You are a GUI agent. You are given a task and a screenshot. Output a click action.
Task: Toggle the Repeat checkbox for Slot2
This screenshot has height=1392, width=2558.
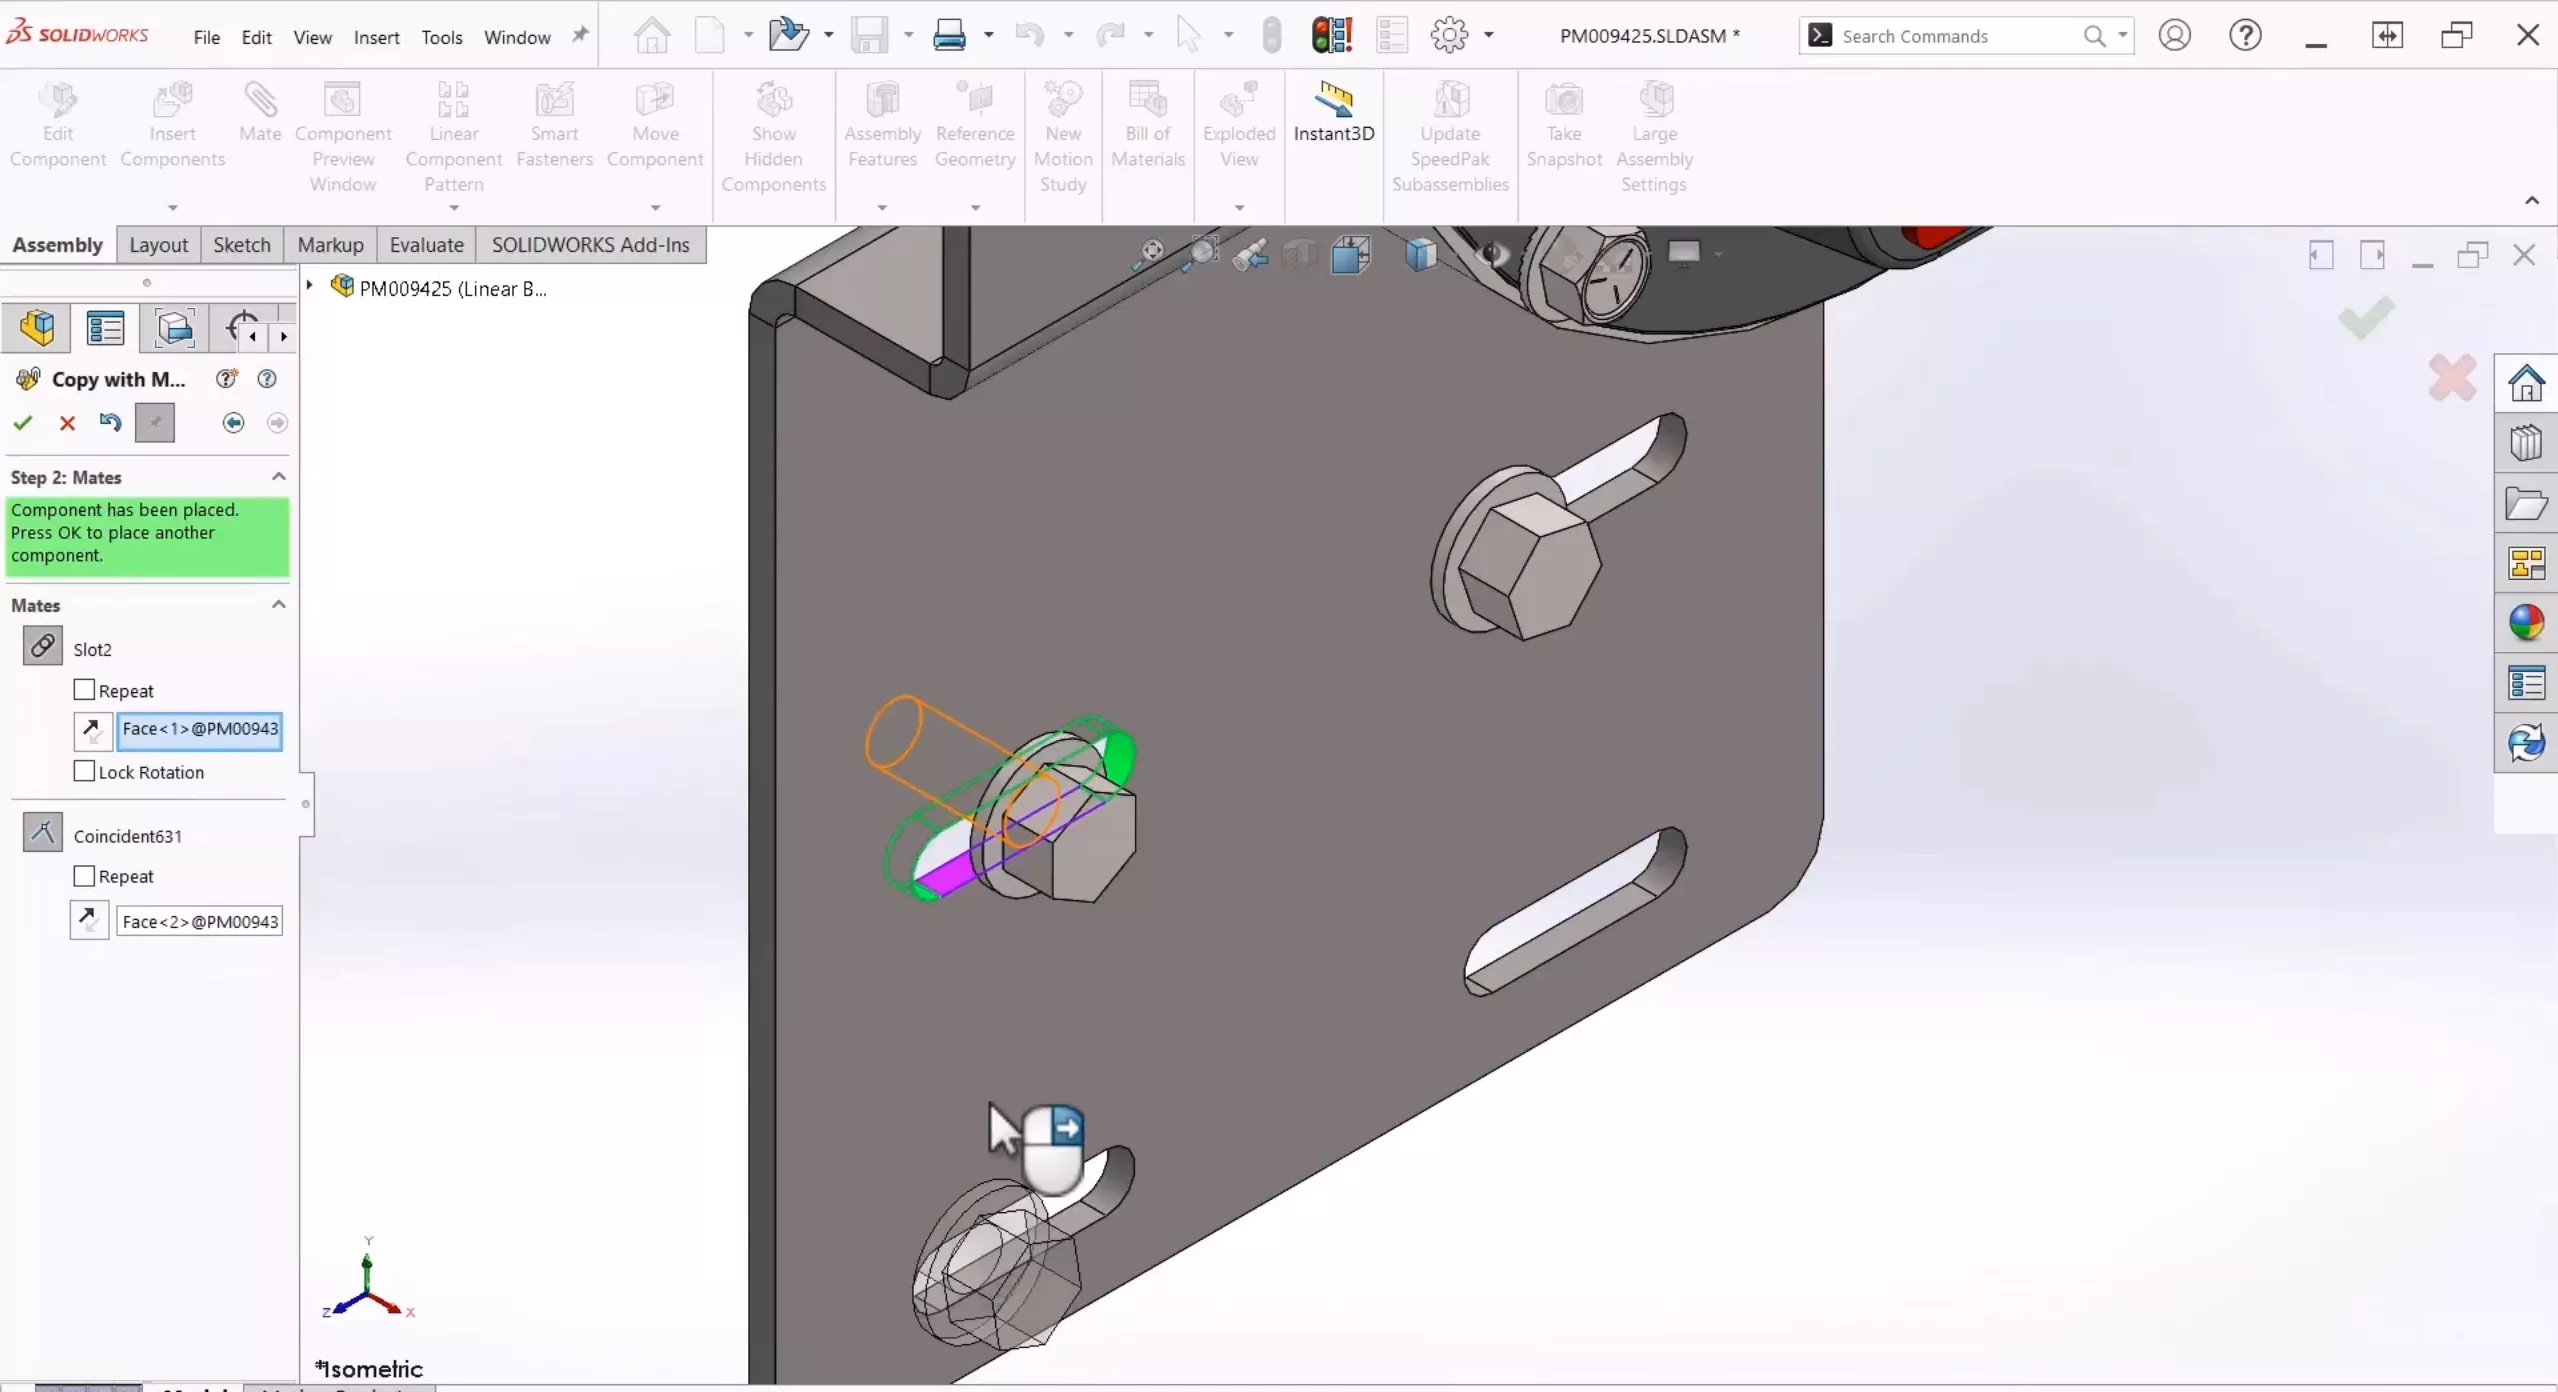click(x=84, y=687)
